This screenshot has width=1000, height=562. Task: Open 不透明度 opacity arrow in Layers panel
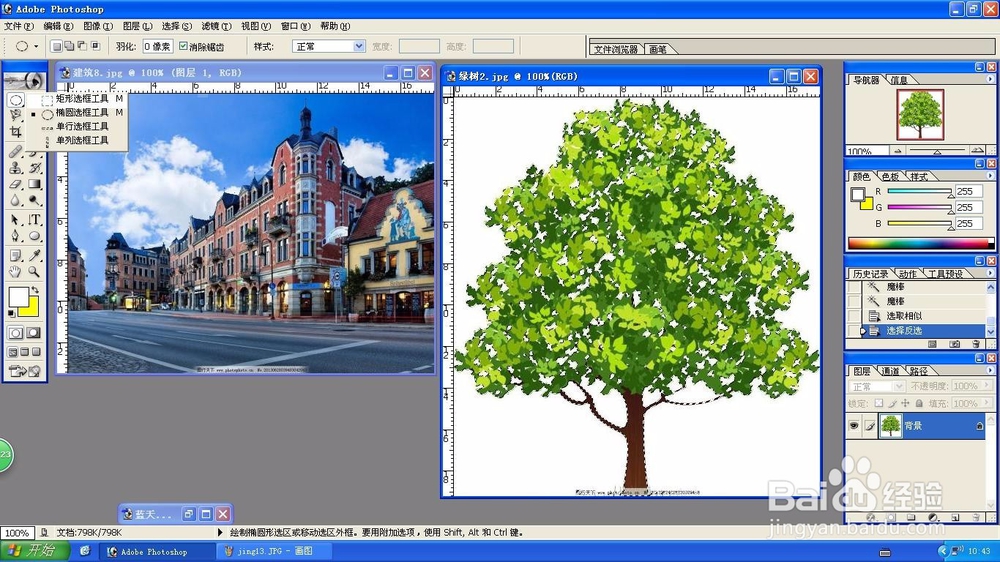987,385
